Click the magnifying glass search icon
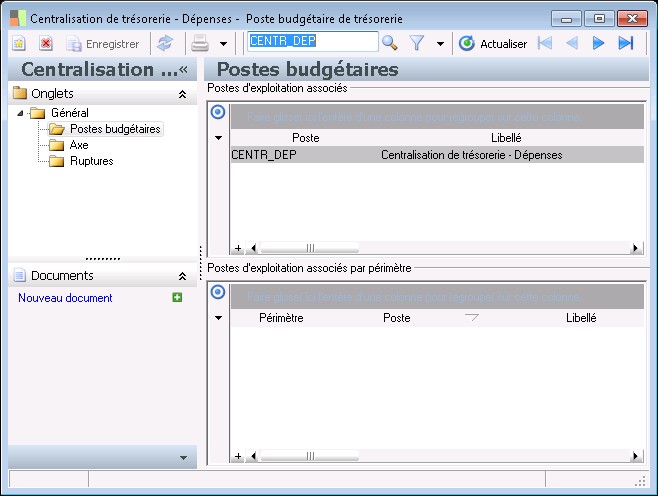Image resolution: width=658 pixels, height=496 pixels. (389, 43)
